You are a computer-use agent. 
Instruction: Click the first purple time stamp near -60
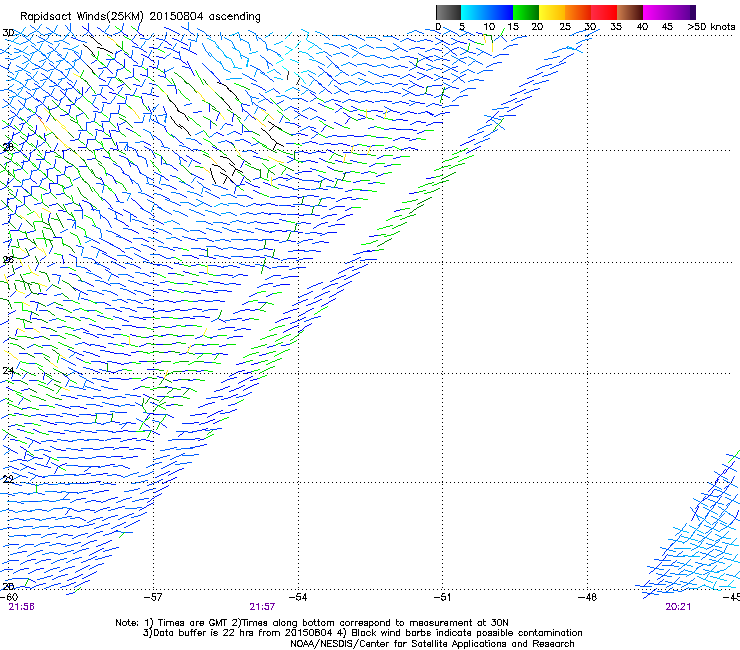pyautogui.click(x=21, y=607)
